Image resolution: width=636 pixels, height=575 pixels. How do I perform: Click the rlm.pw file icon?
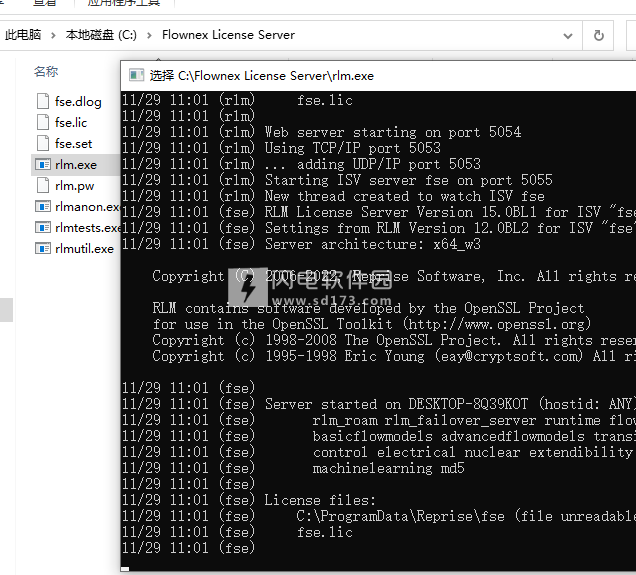coord(43,185)
